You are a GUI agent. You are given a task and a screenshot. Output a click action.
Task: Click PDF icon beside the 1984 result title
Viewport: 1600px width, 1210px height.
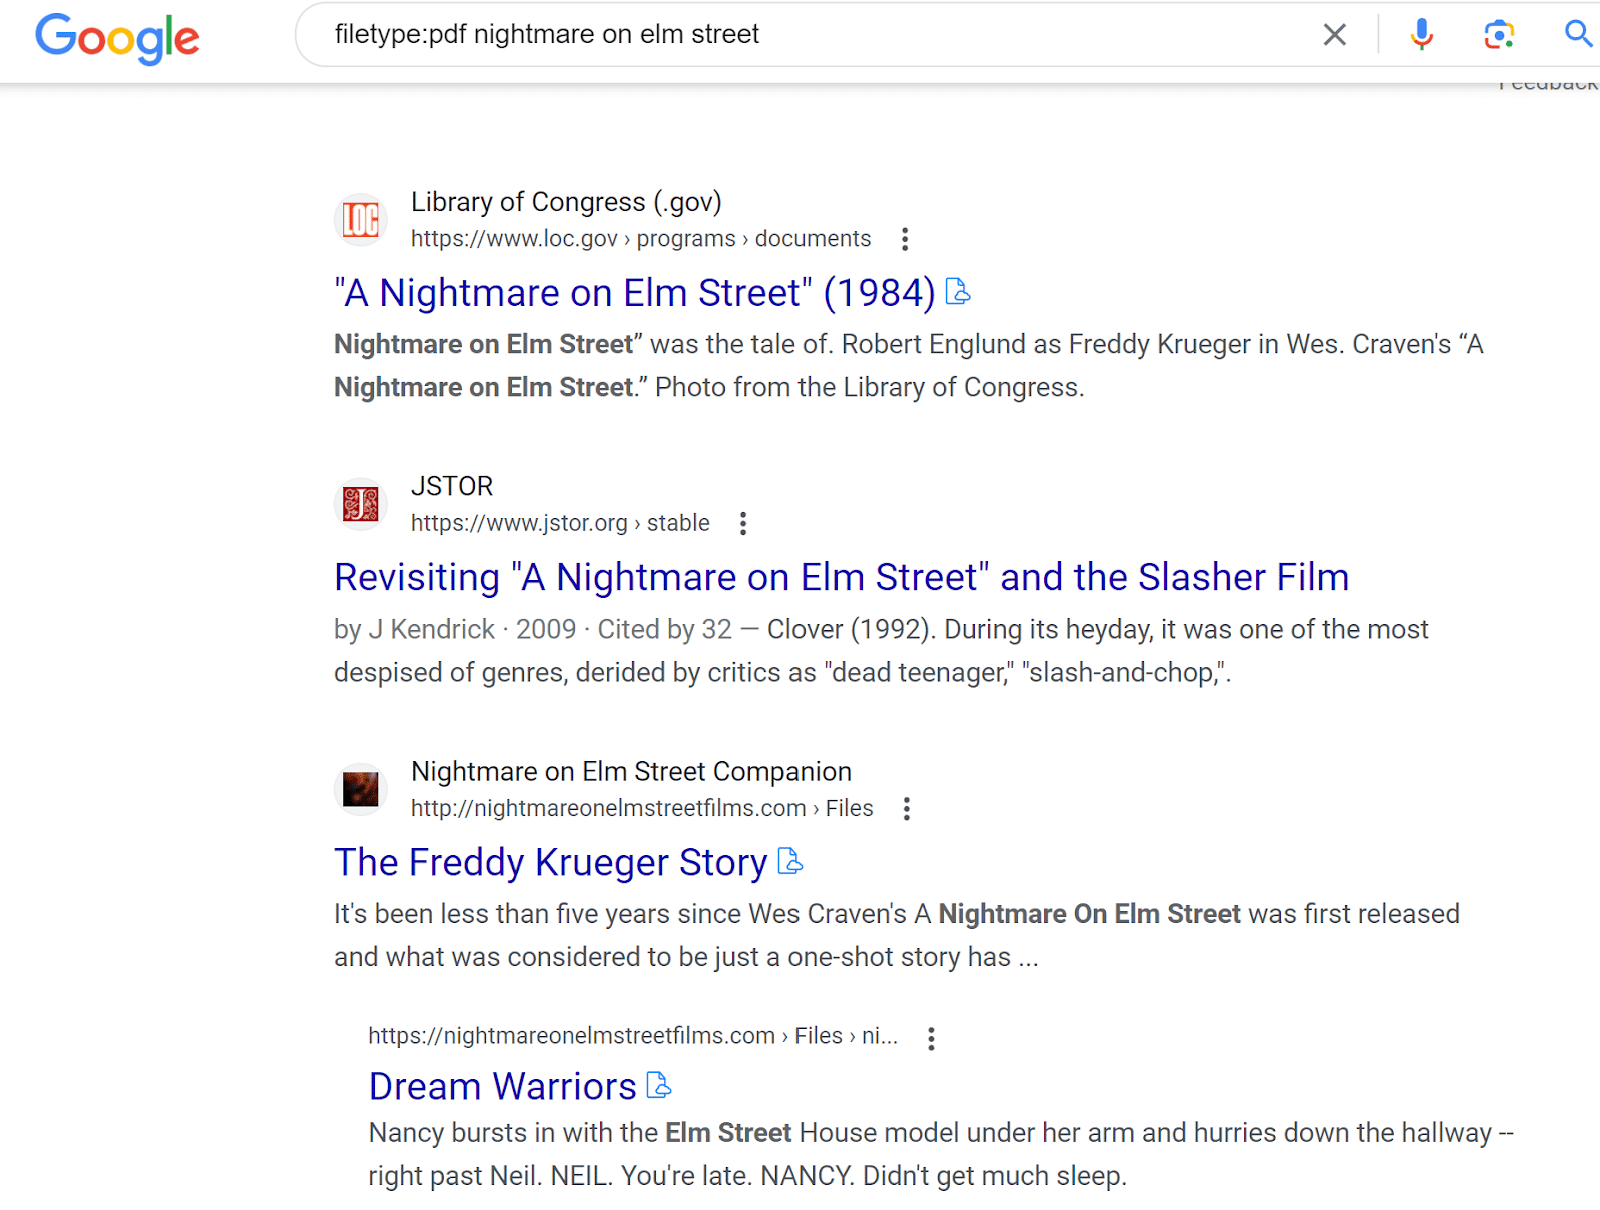coord(958,291)
